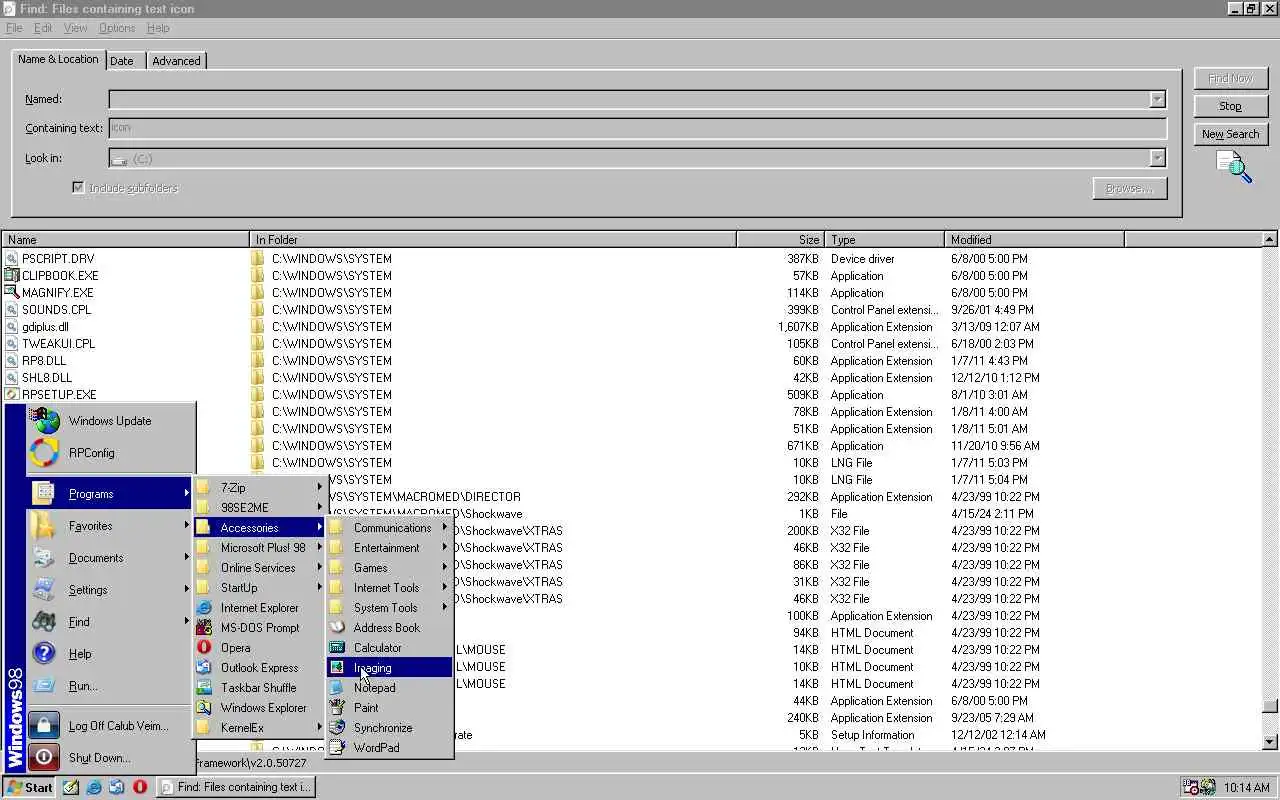1280x800 pixels.
Task: Select the PSCRIPT.DRV result
Action: (58, 259)
